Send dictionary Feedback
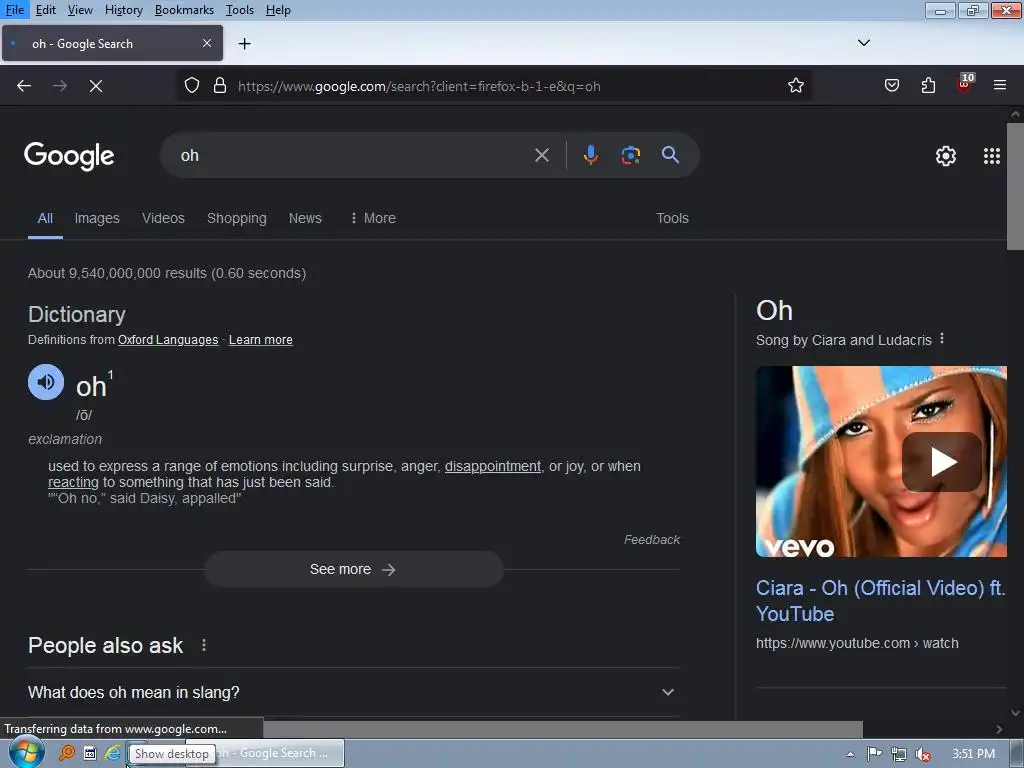Screen dimensions: 1024x768 click(651, 539)
